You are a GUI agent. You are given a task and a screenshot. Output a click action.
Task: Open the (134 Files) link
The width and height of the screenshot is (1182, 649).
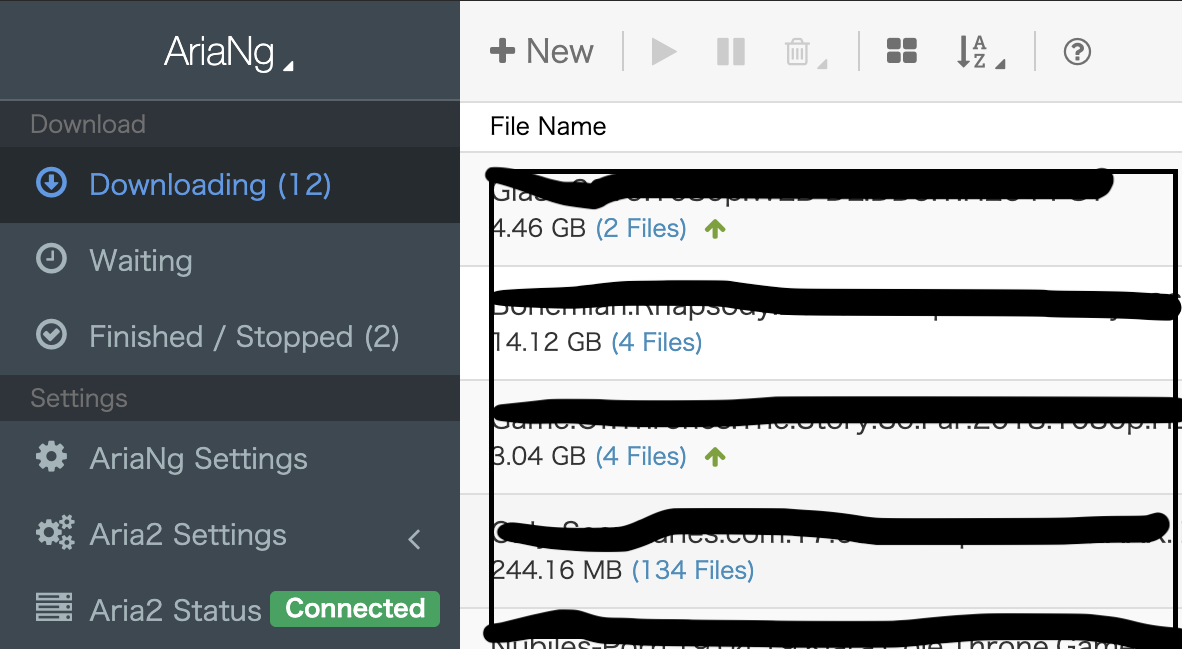(x=692, y=570)
